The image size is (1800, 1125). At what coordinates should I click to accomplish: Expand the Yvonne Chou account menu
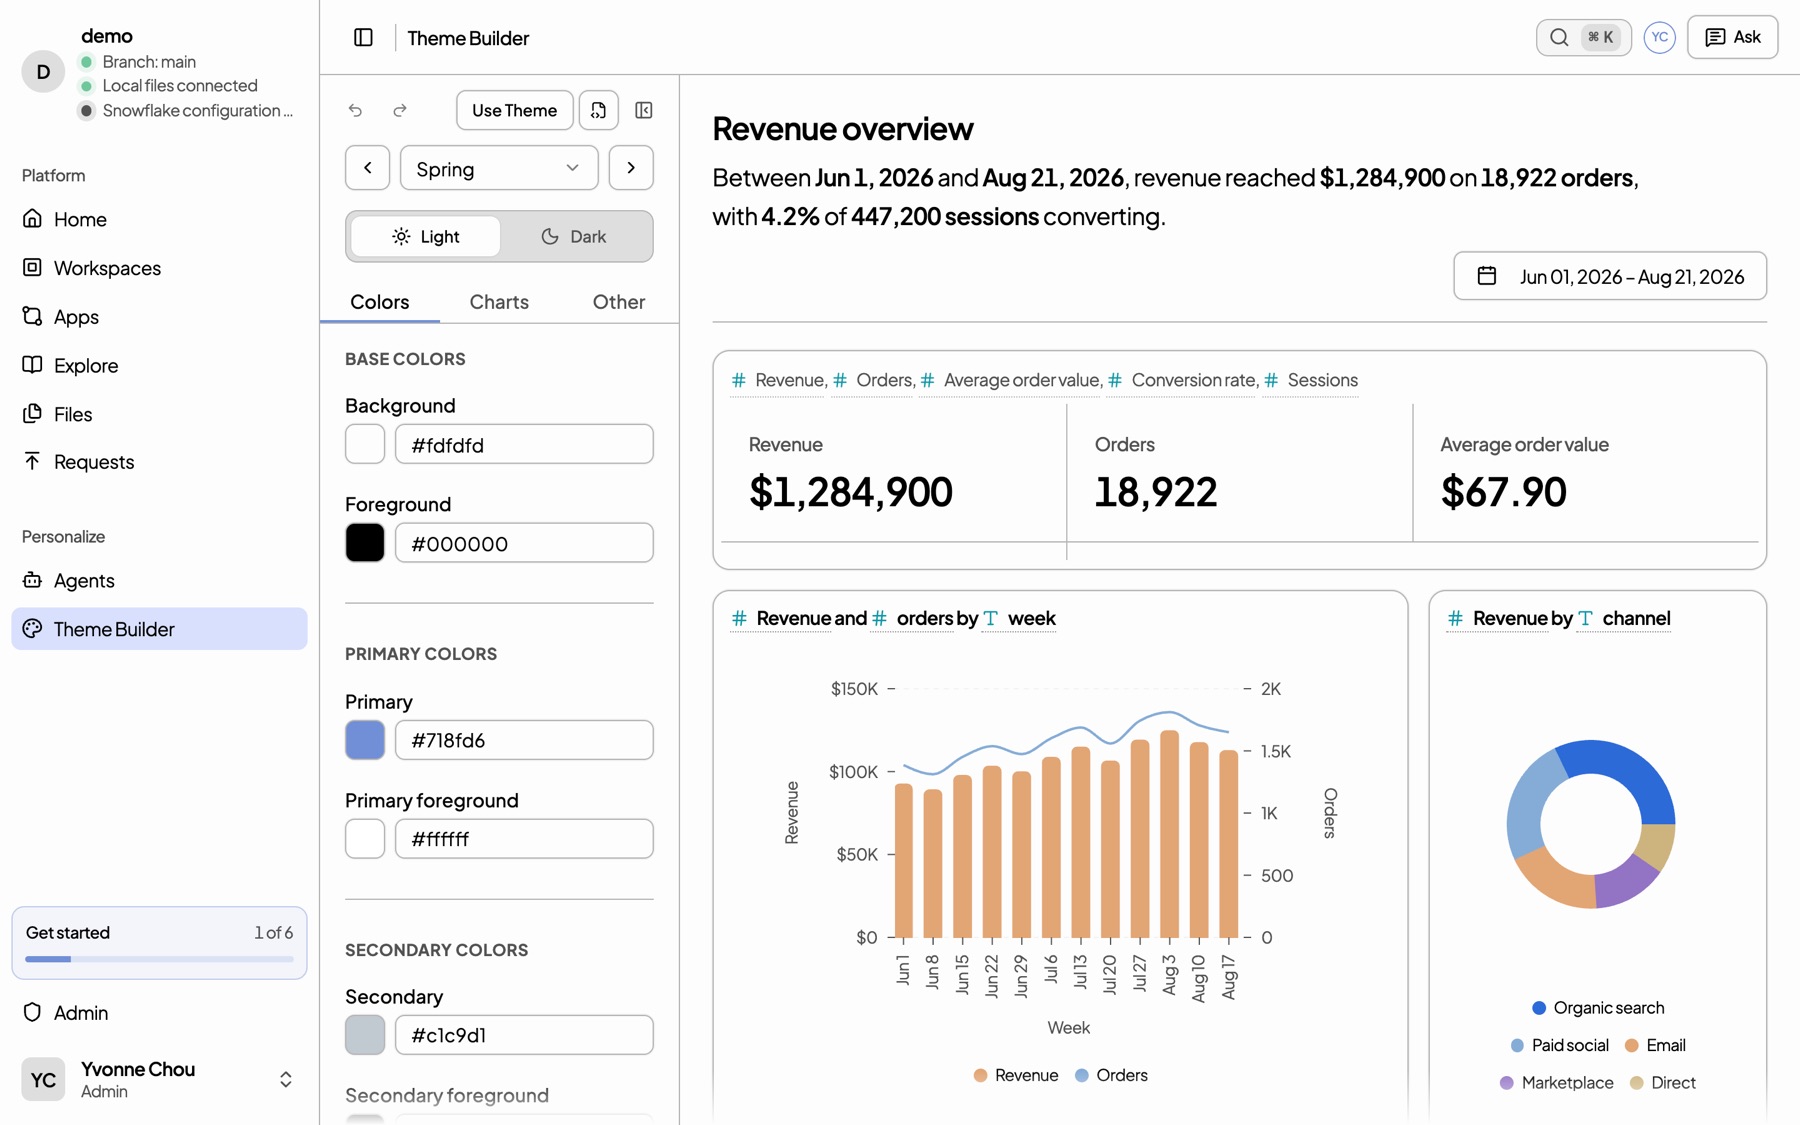coord(159,1079)
